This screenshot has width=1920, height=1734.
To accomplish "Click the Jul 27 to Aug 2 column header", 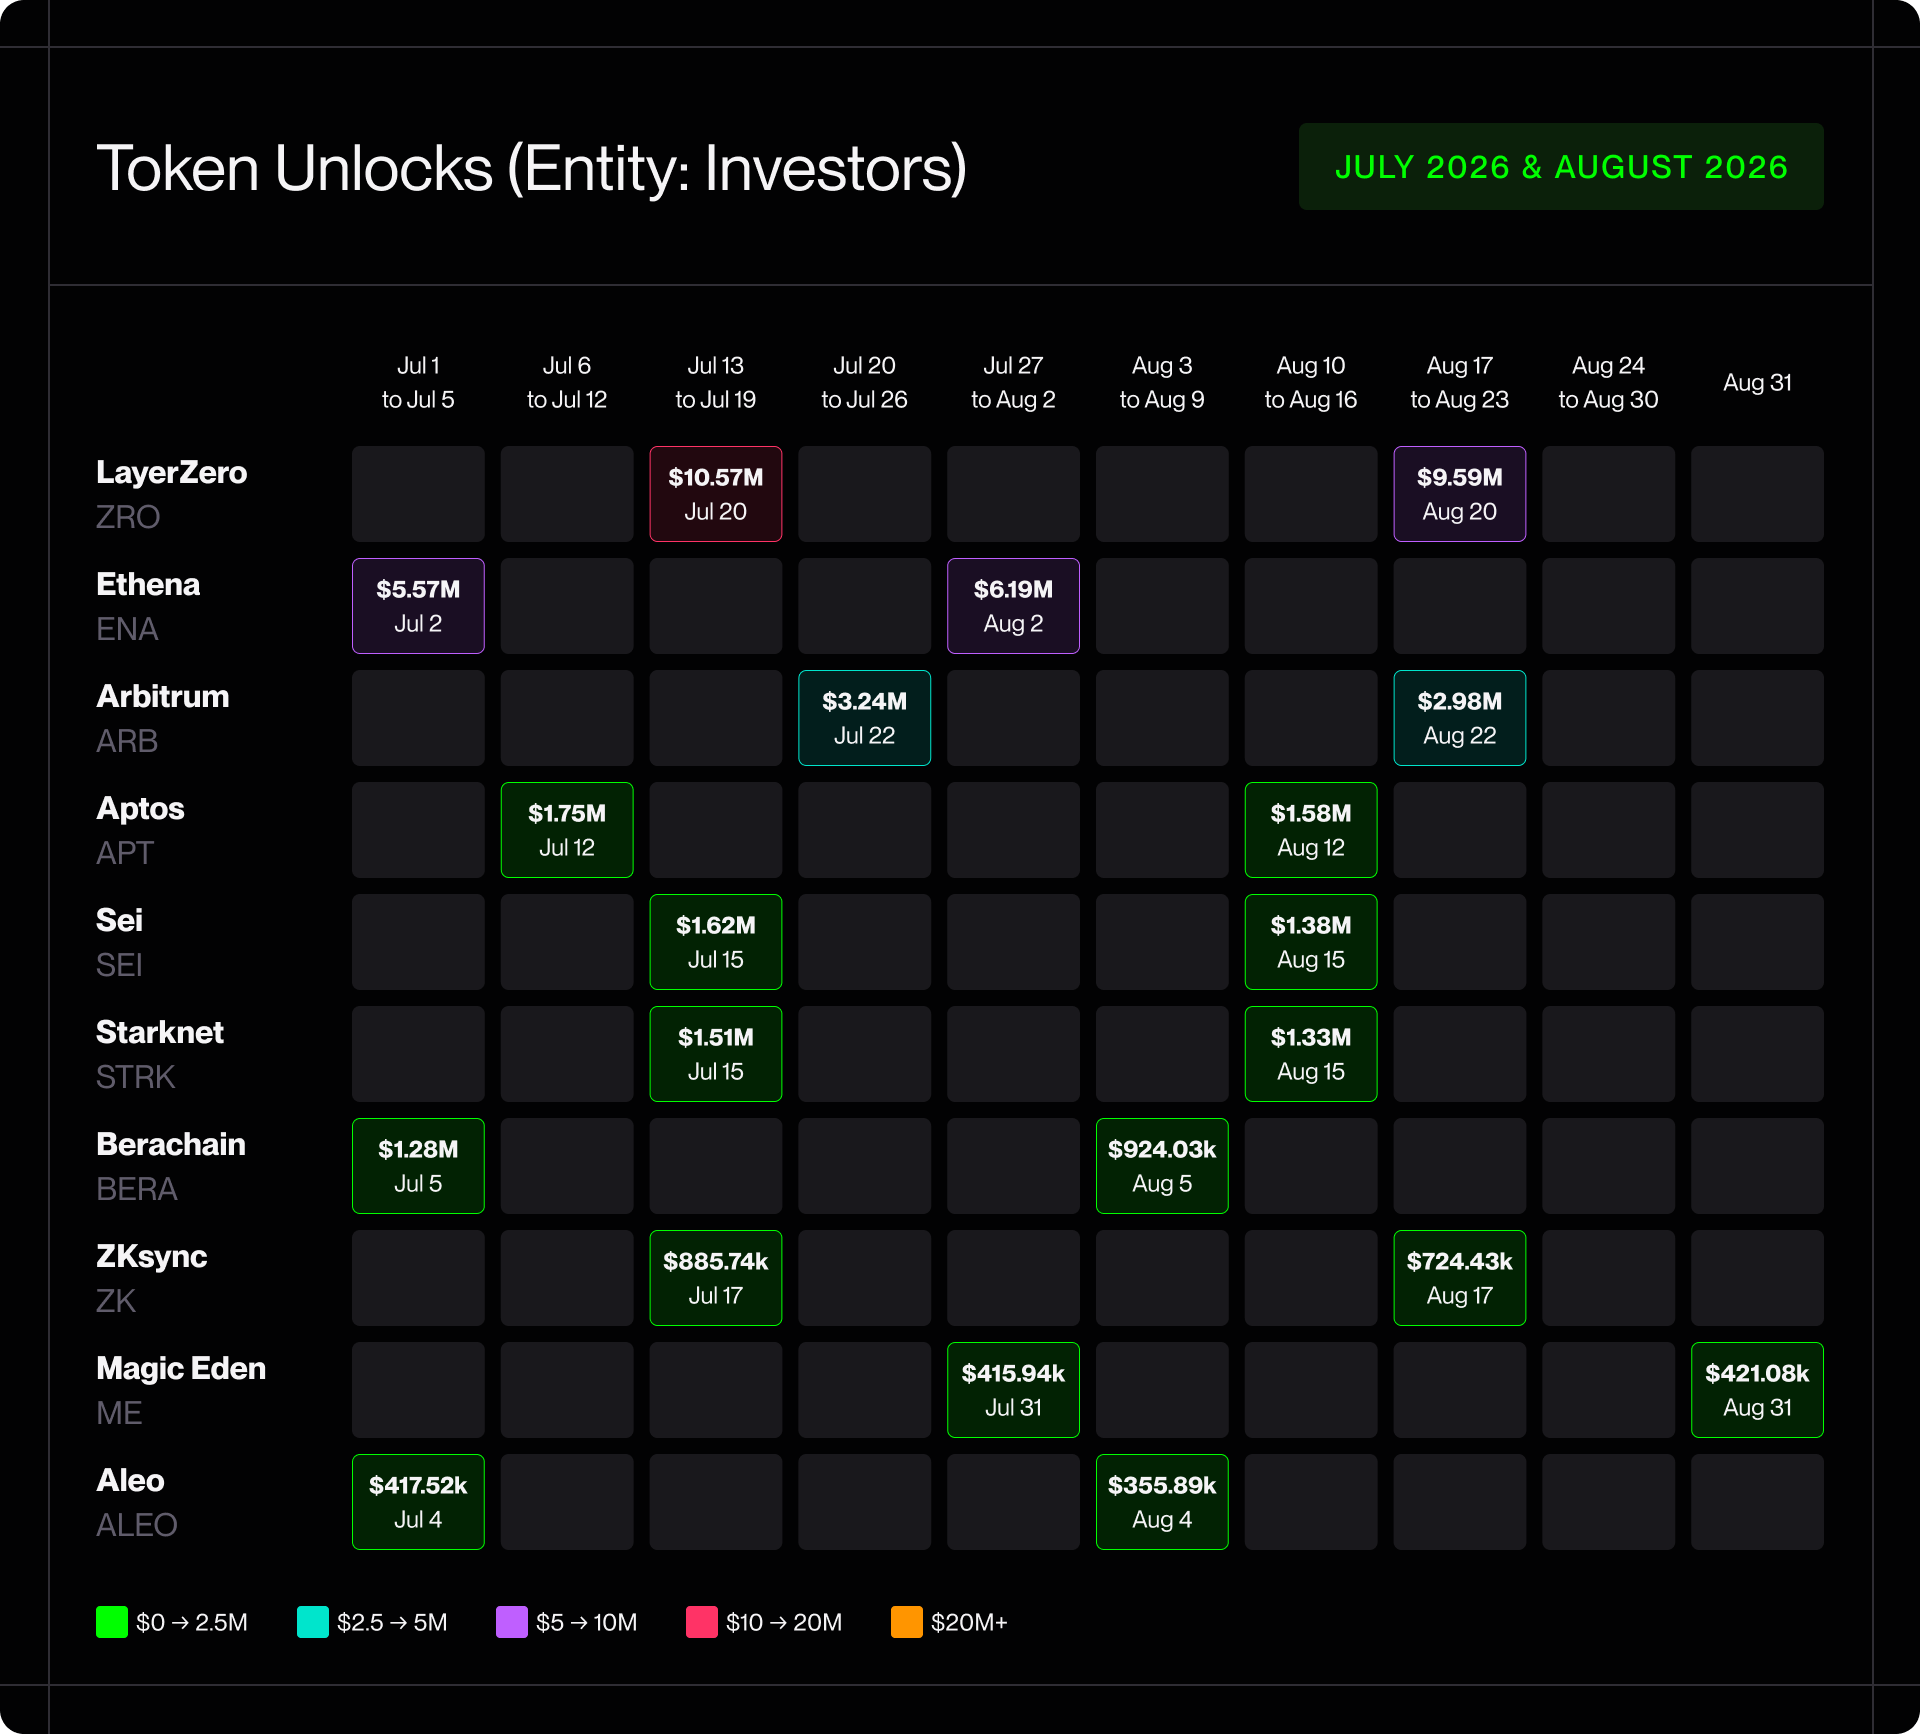I will 1013,382.
